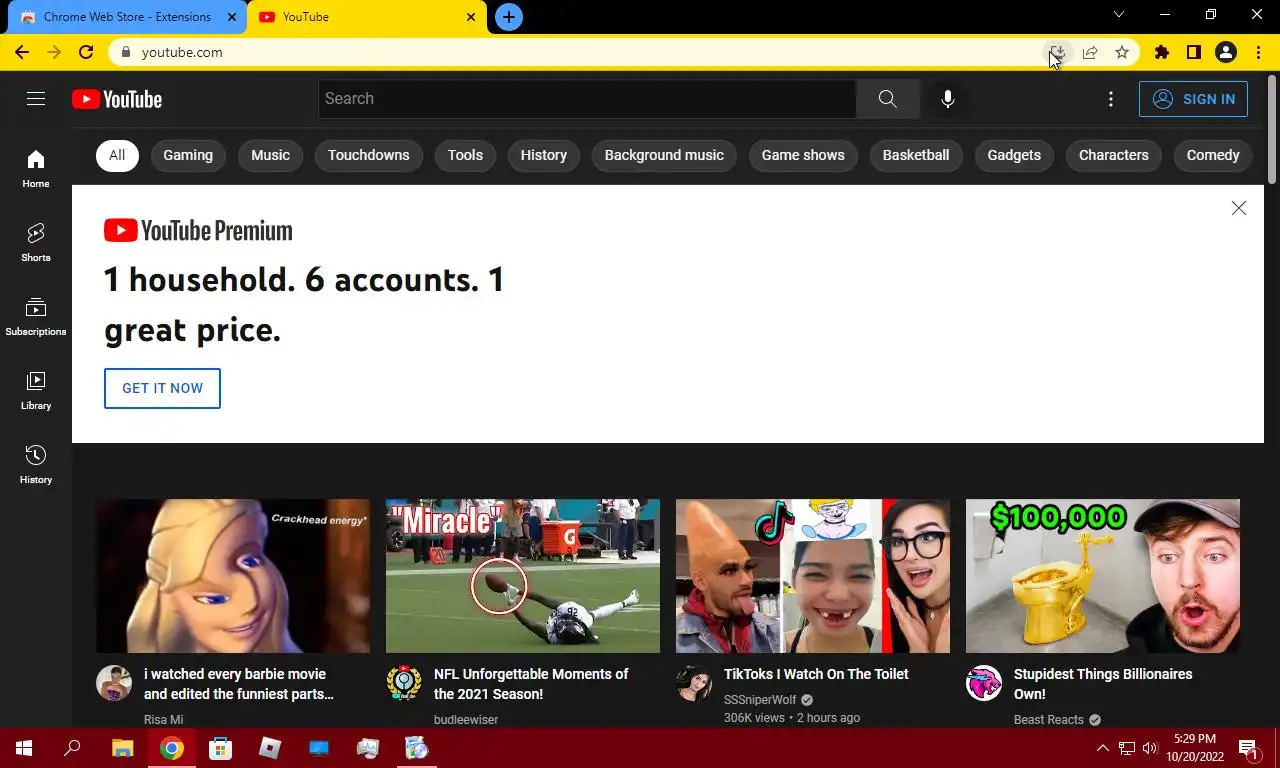Click the SIGN IN button

point(1193,99)
